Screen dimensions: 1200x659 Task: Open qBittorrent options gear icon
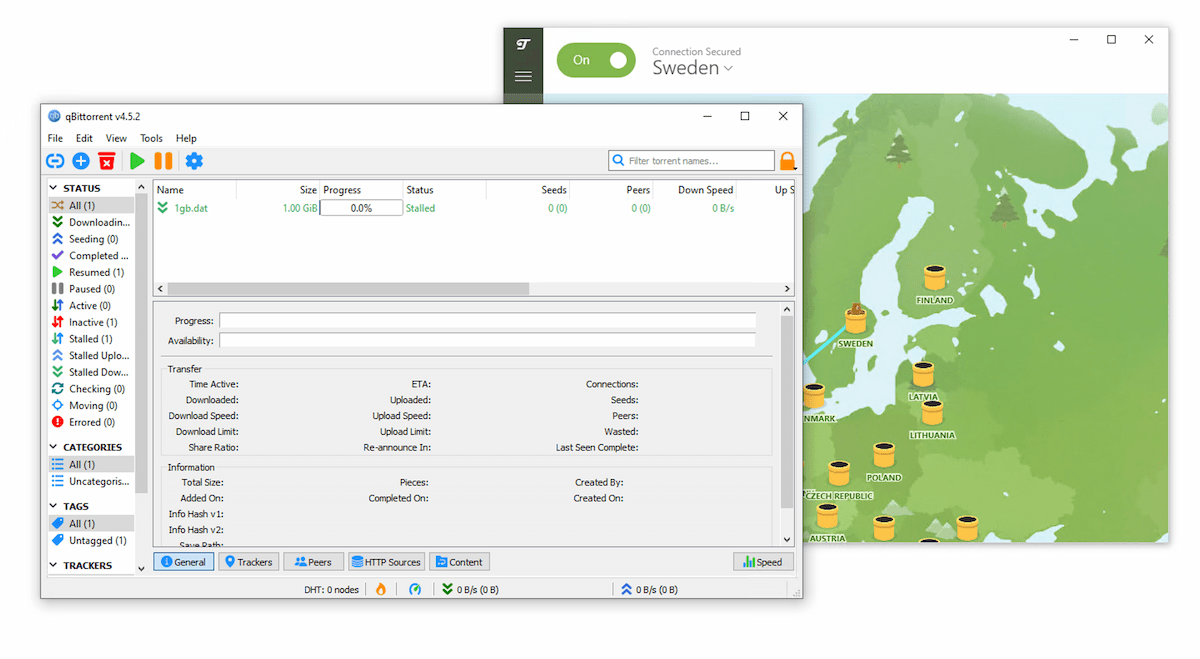194,161
